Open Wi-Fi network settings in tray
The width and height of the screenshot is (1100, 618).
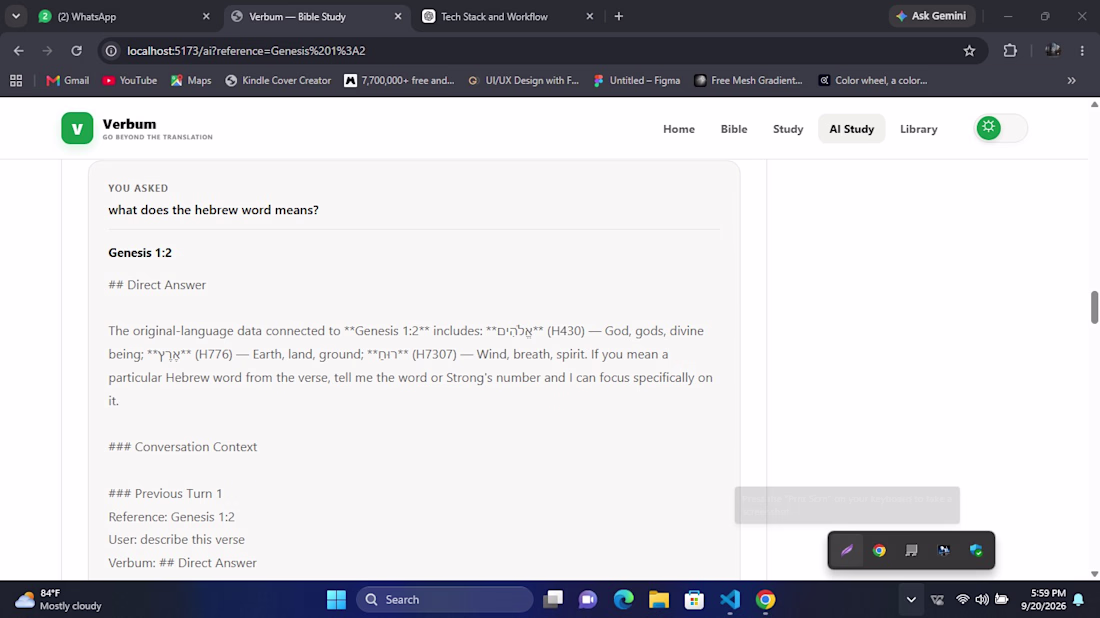point(962,600)
